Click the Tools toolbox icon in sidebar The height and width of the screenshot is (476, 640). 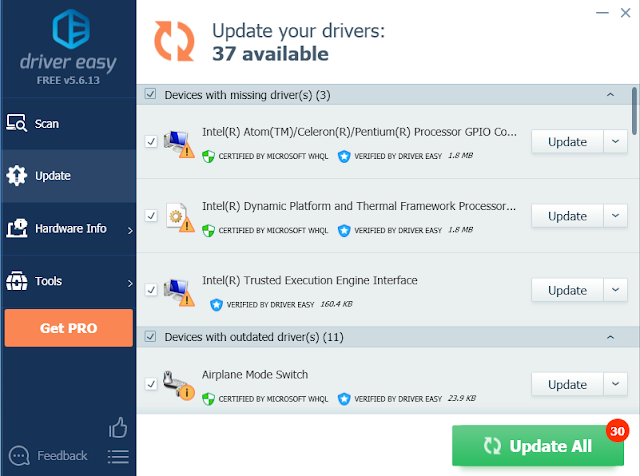coord(17,281)
